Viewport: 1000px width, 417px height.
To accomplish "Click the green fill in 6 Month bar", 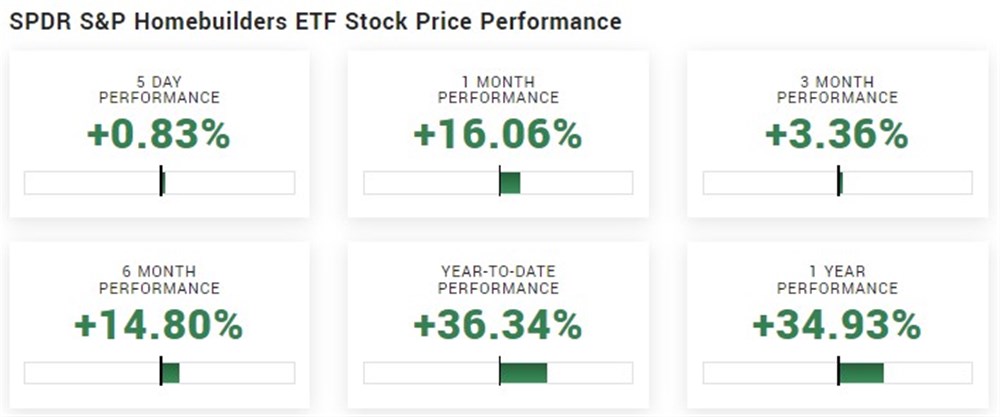I will (171, 373).
